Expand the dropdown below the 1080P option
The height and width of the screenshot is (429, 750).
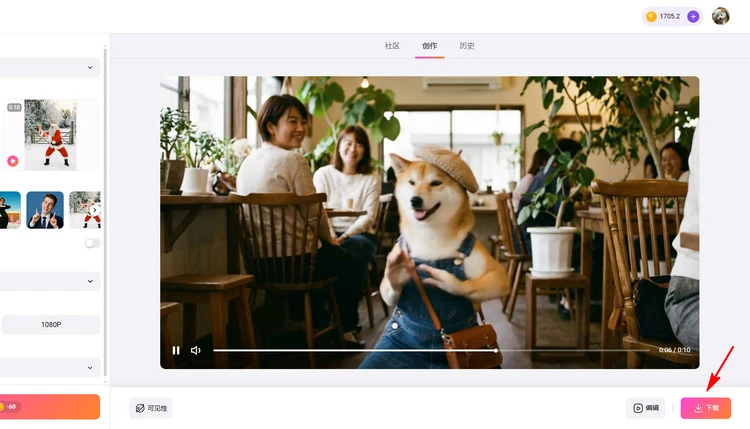point(90,367)
